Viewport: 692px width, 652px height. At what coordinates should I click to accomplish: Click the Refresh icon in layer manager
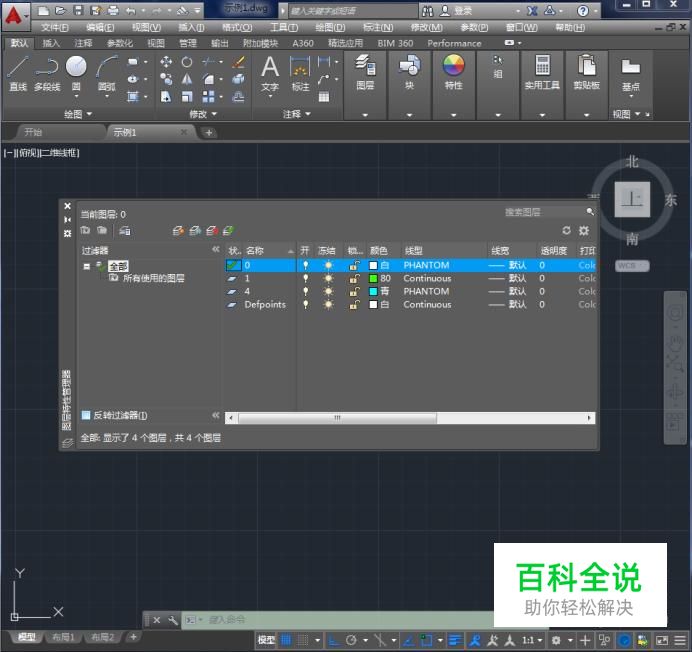pos(566,231)
